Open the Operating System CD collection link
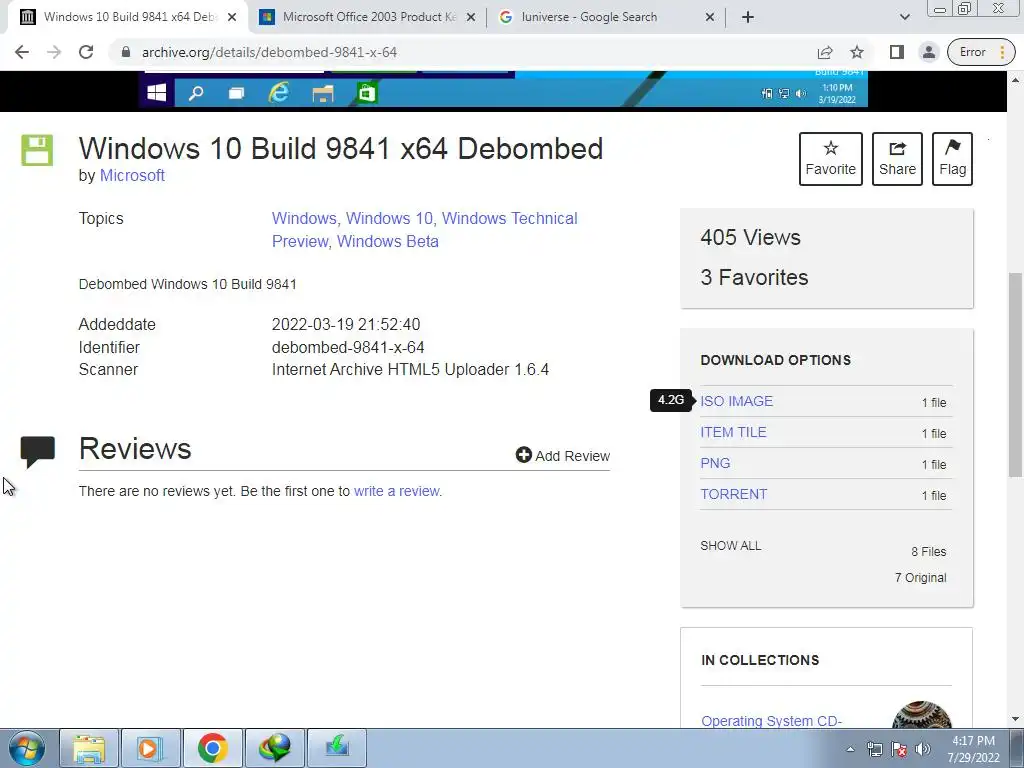This screenshot has height=768, width=1024. [x=771, y=721]
